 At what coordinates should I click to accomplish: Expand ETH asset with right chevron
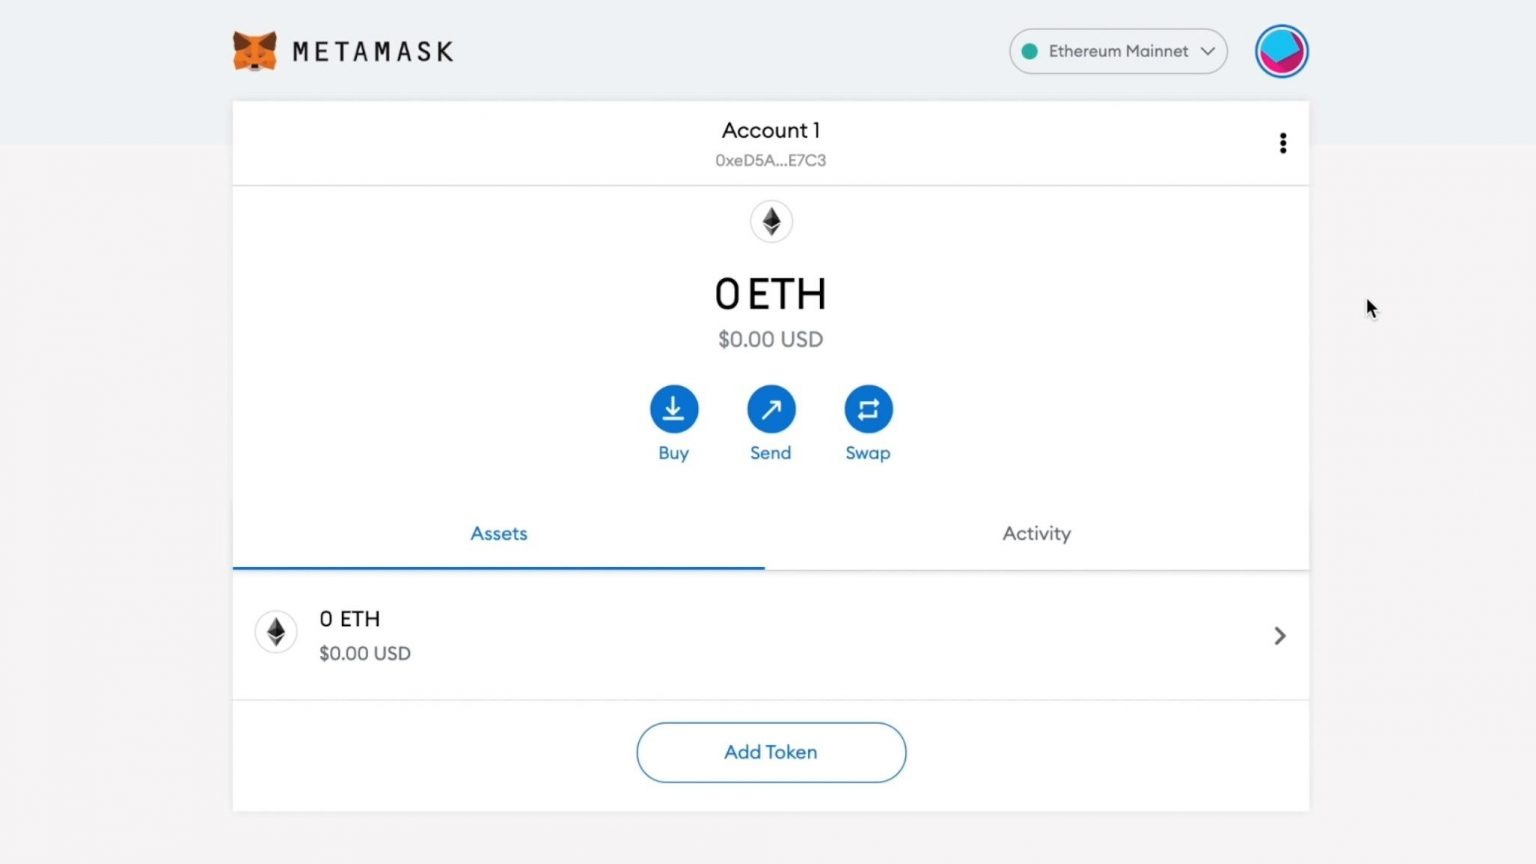1279,636
